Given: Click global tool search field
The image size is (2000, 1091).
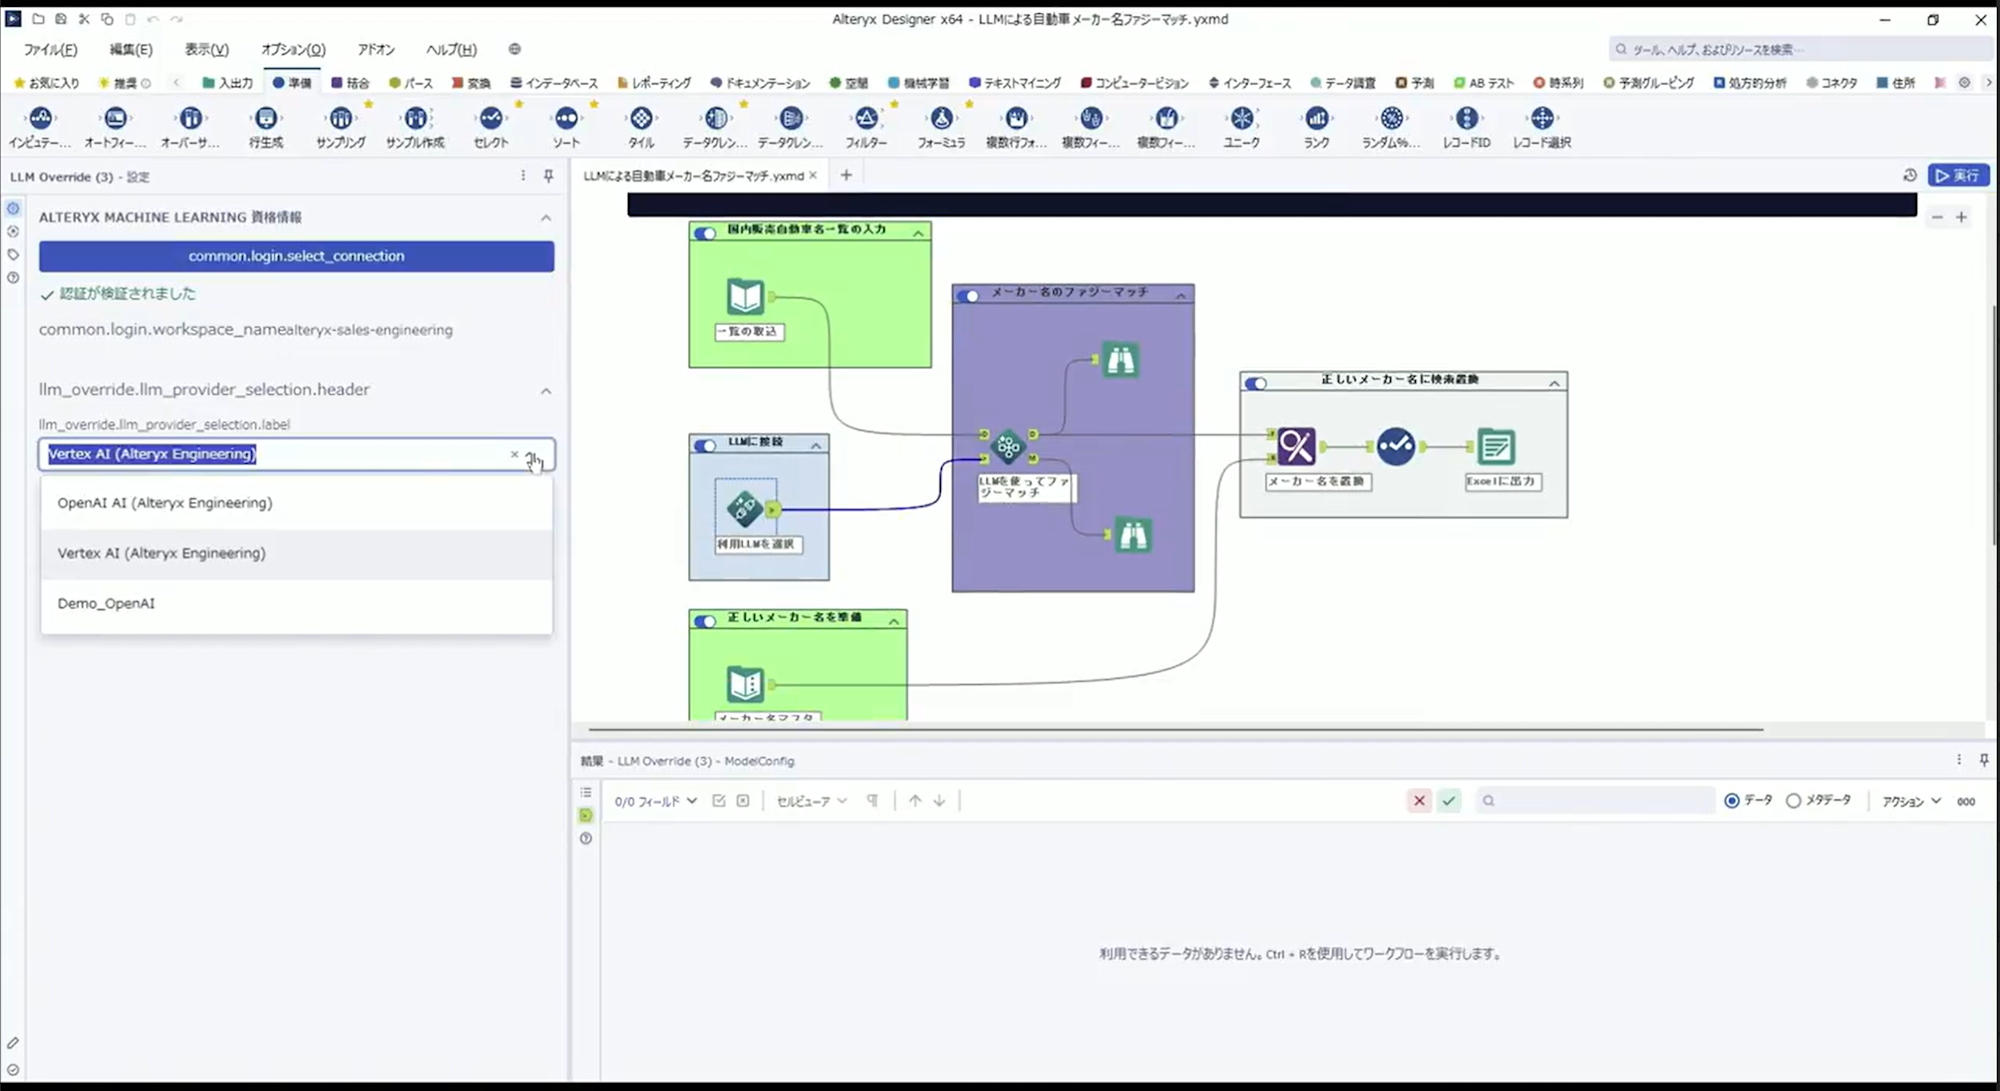Looking at the screenshot, I should click(x=1800, y=49).
